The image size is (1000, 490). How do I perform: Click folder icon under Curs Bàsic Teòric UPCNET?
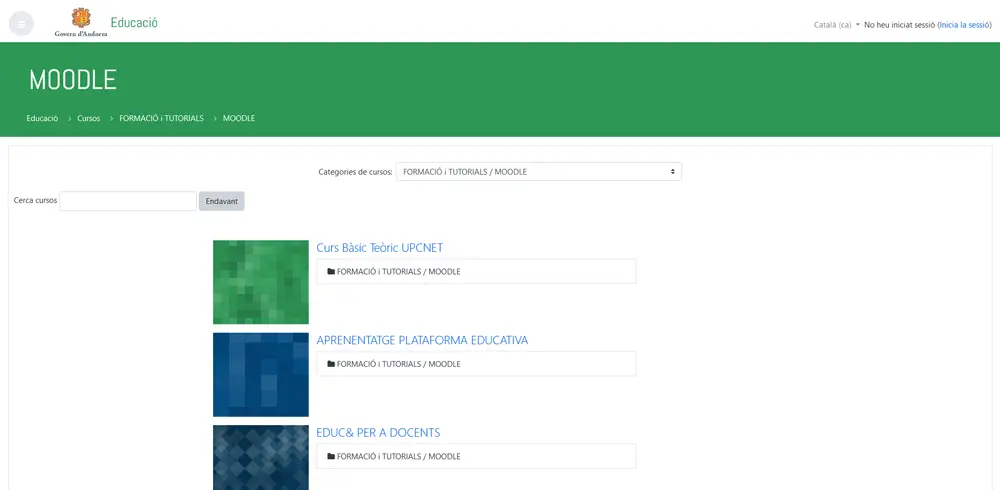click(331, 272)
